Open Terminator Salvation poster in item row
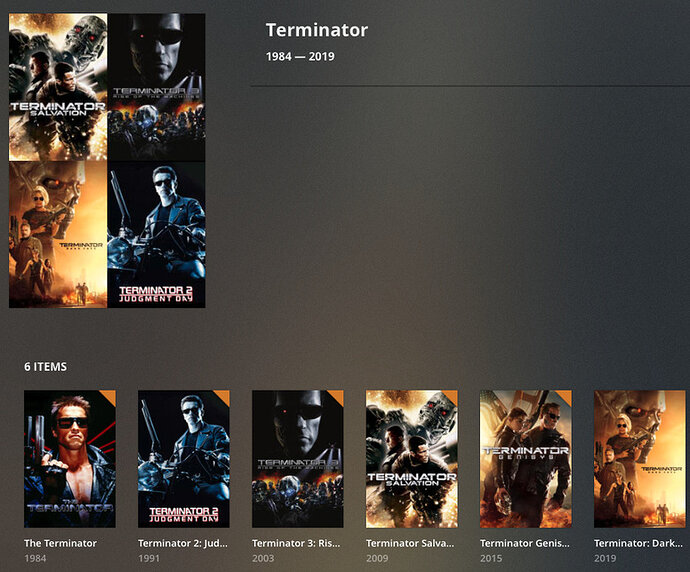This screenshot has height=572, width=690. [x=411, y=458]
